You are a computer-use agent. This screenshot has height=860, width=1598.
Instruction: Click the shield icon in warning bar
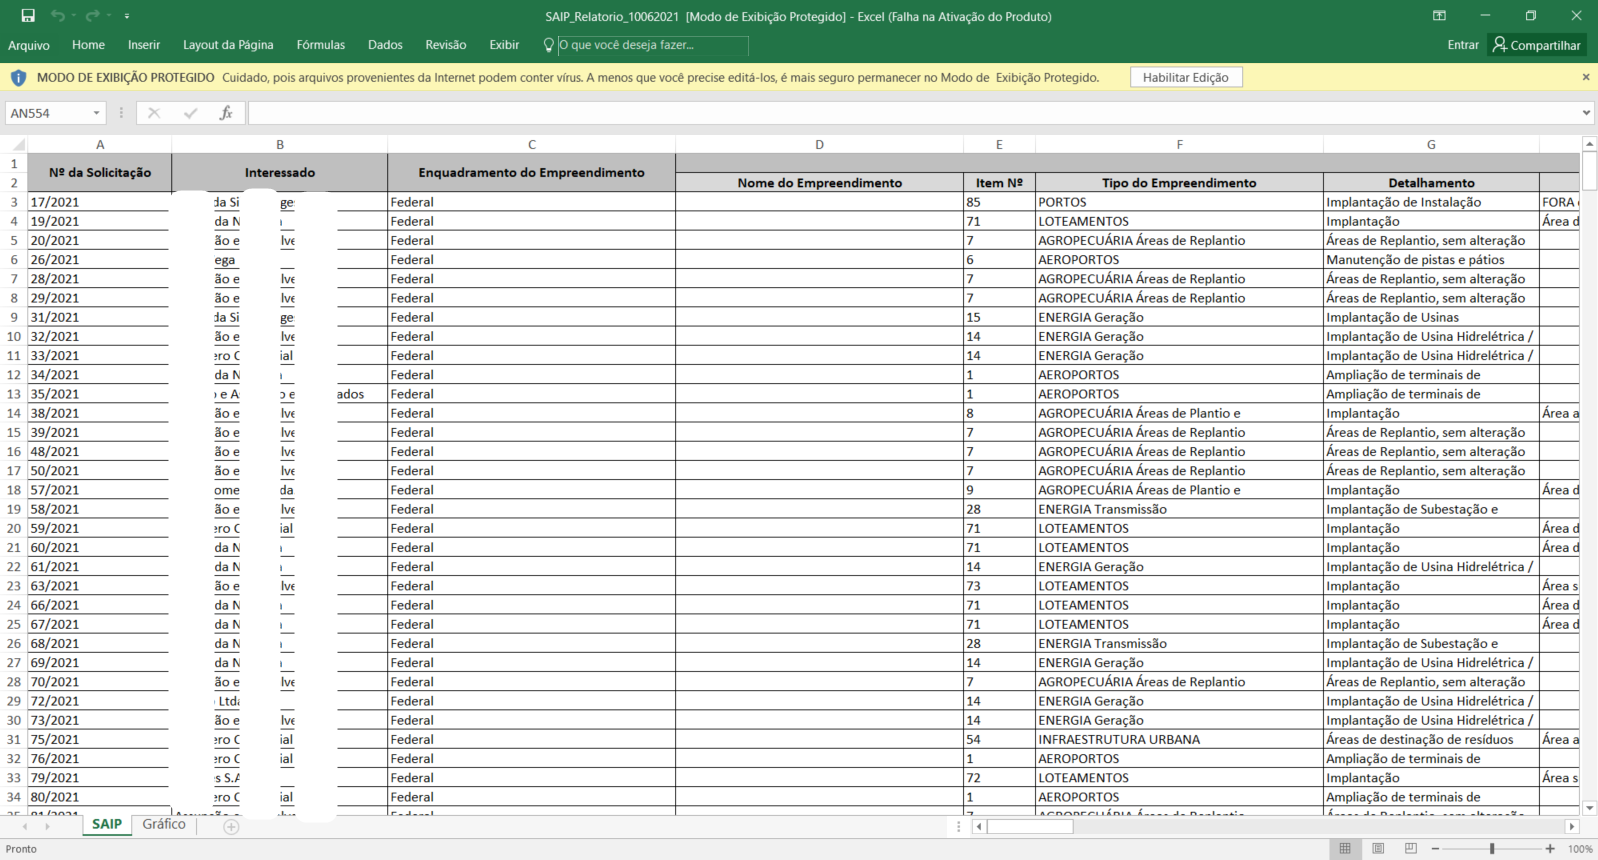point(18,77)
